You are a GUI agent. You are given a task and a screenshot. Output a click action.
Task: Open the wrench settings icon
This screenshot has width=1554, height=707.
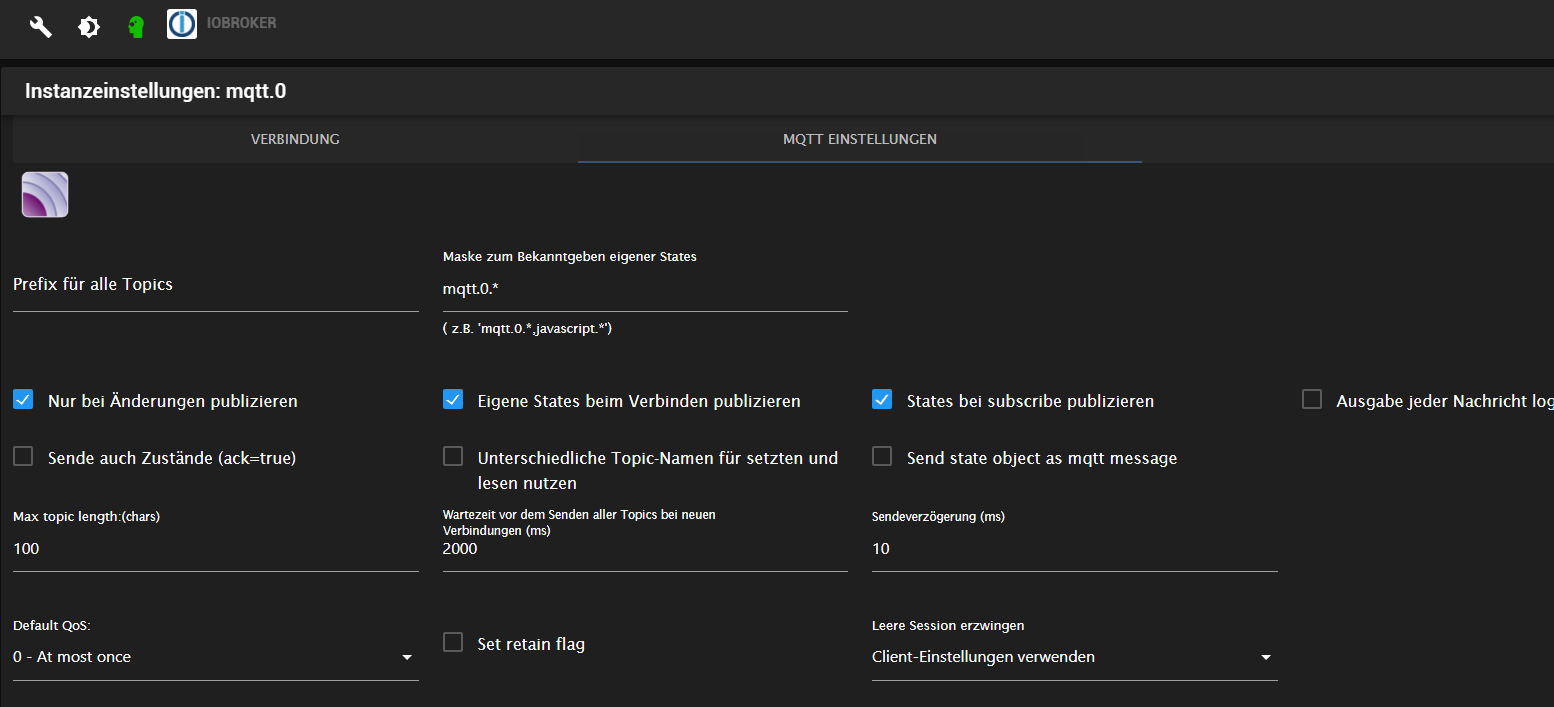coord(41,27)
